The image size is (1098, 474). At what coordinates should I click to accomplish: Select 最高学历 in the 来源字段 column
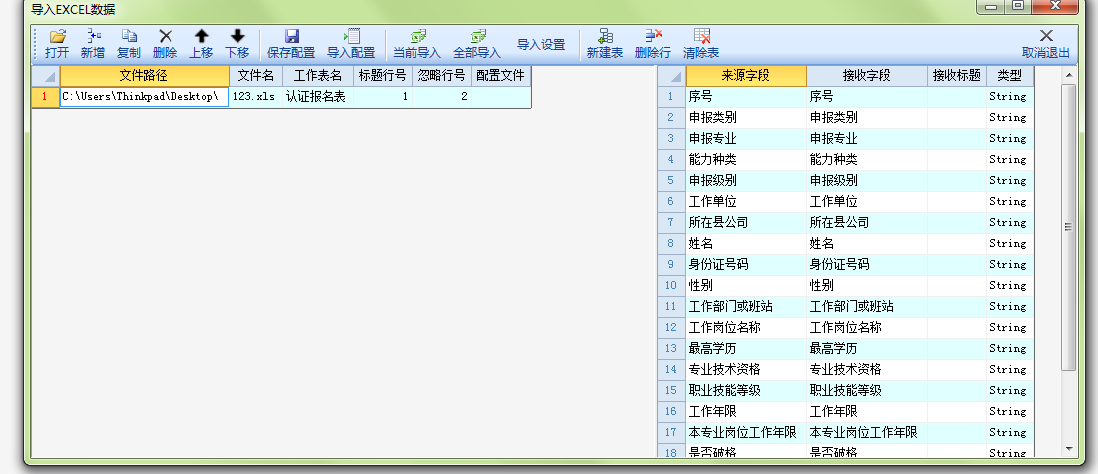tap(746, 349)
